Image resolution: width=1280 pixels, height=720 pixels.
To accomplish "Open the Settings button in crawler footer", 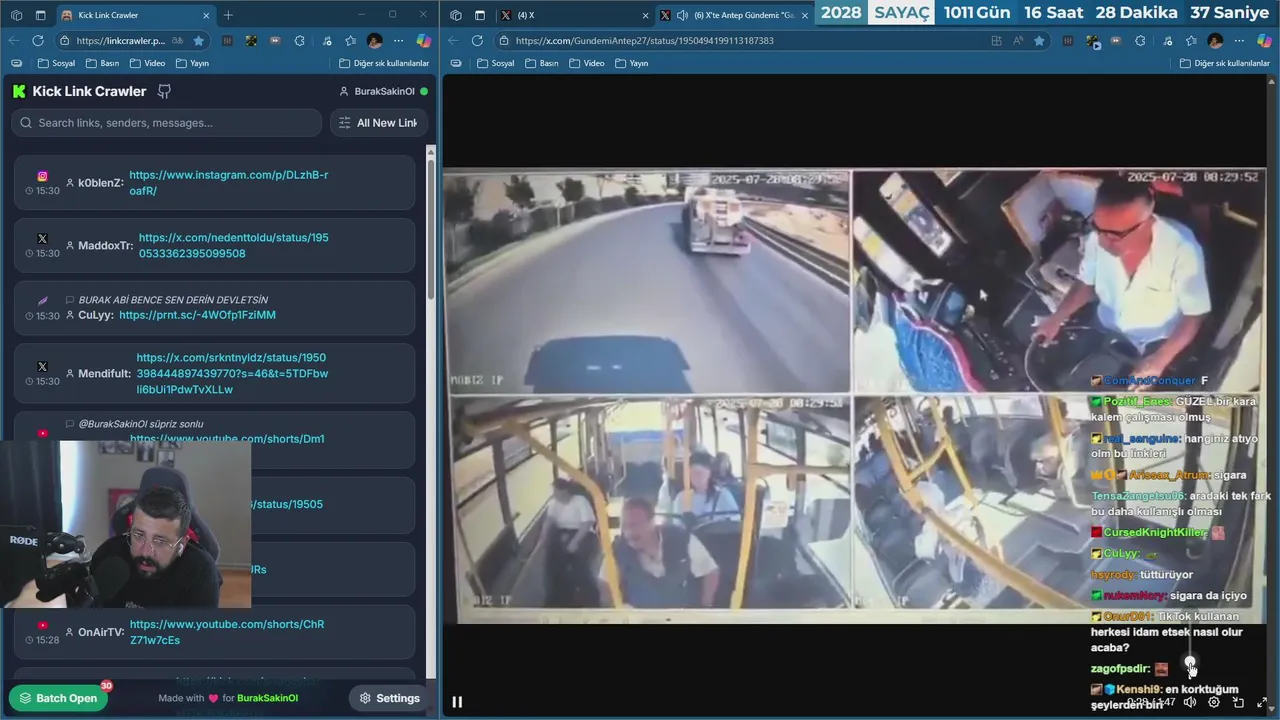I will pyautogui.click(x=389, y=698).
